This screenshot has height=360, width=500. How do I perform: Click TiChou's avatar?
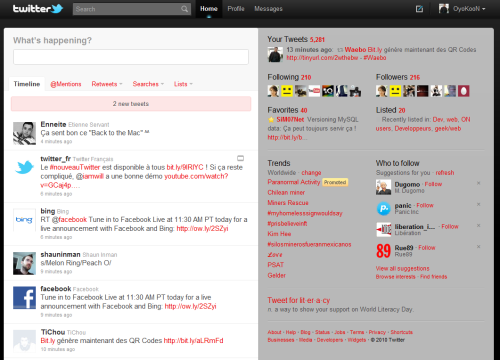(24, 341)
